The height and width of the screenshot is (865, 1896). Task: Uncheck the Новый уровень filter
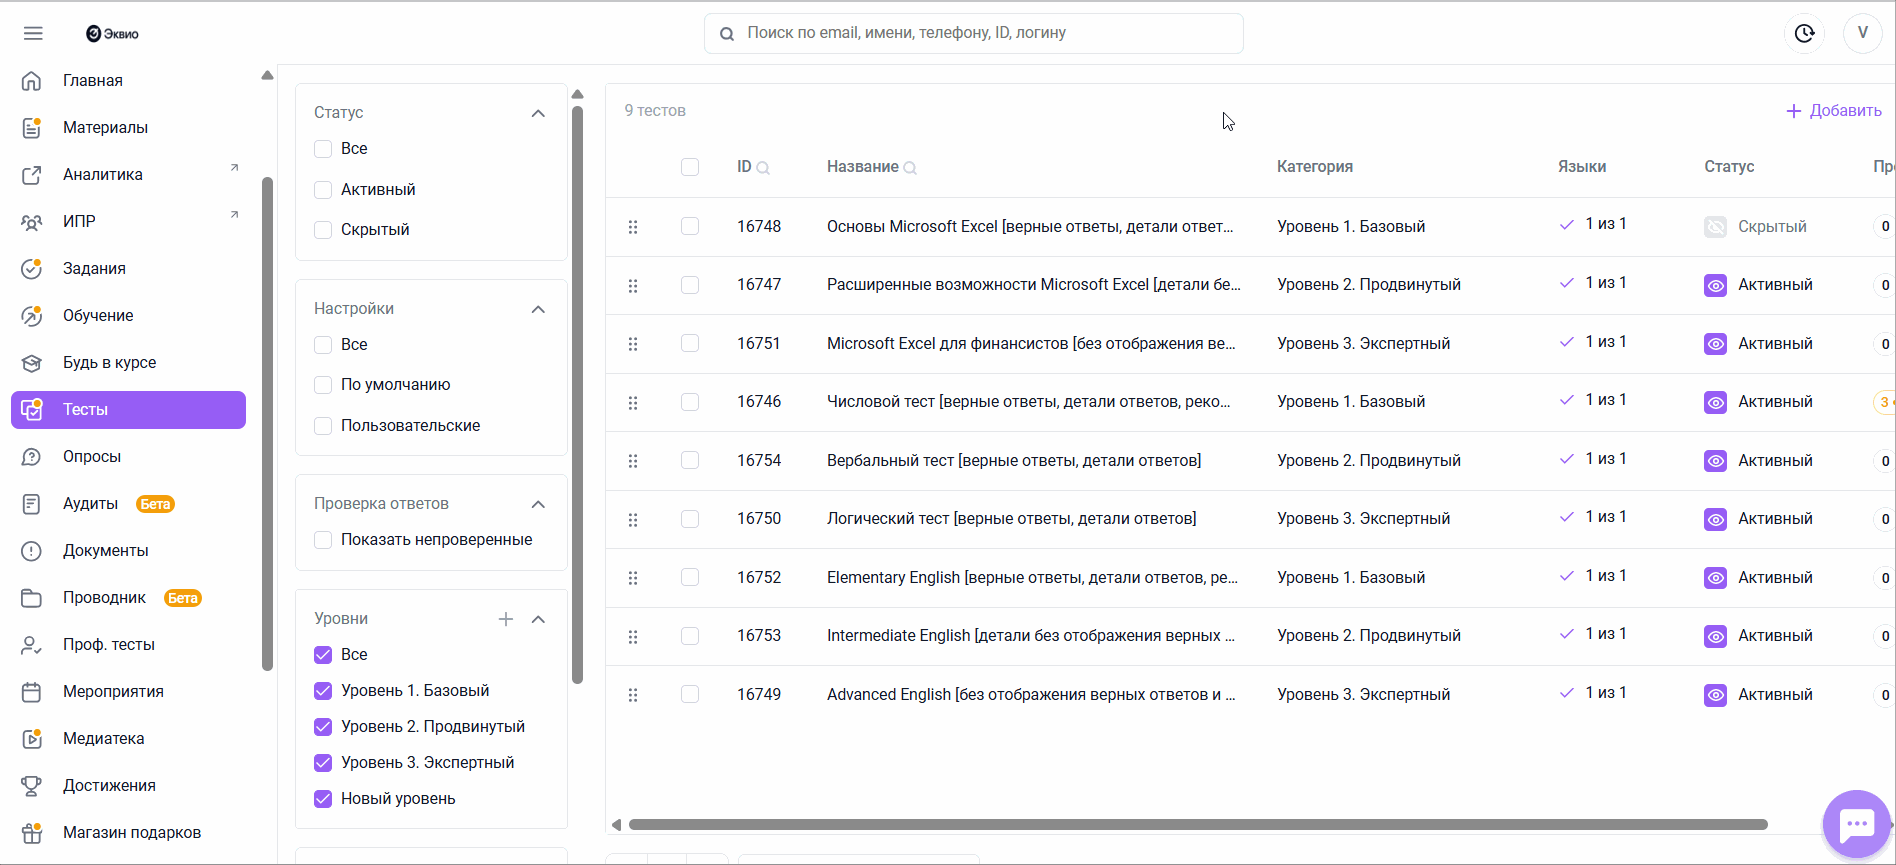click(323, 798)
